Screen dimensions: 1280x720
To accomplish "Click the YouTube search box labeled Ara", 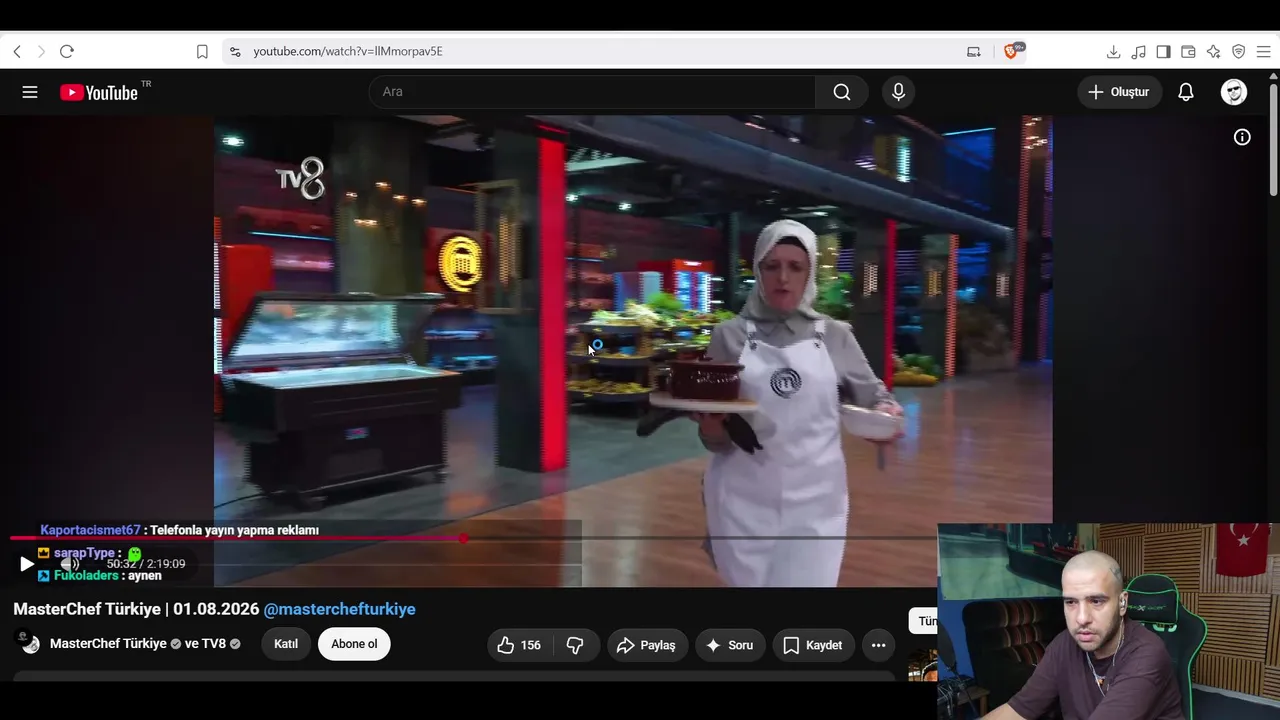I will point(592,92).
